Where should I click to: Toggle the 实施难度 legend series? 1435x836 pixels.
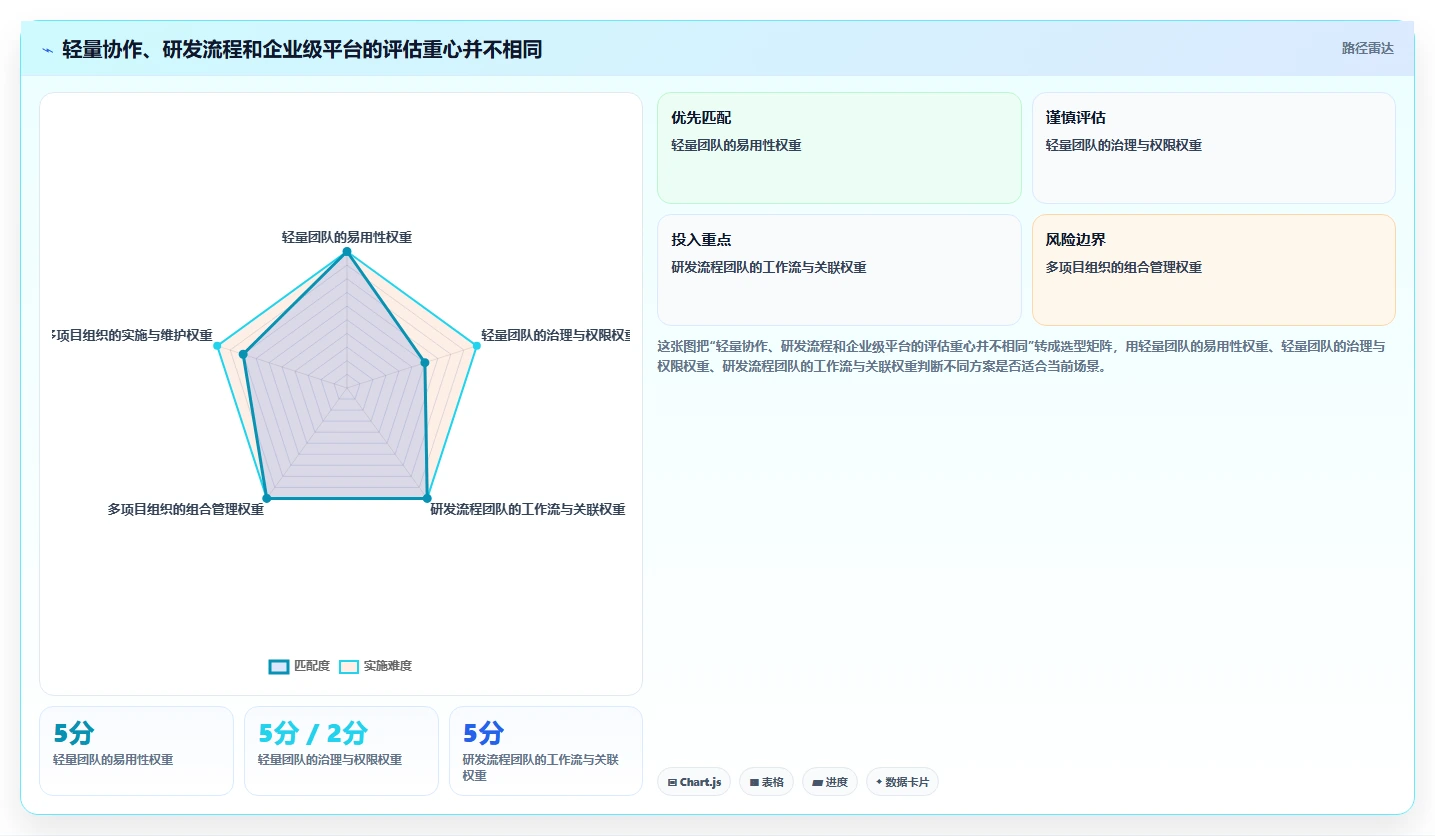[x=375, y=666]
